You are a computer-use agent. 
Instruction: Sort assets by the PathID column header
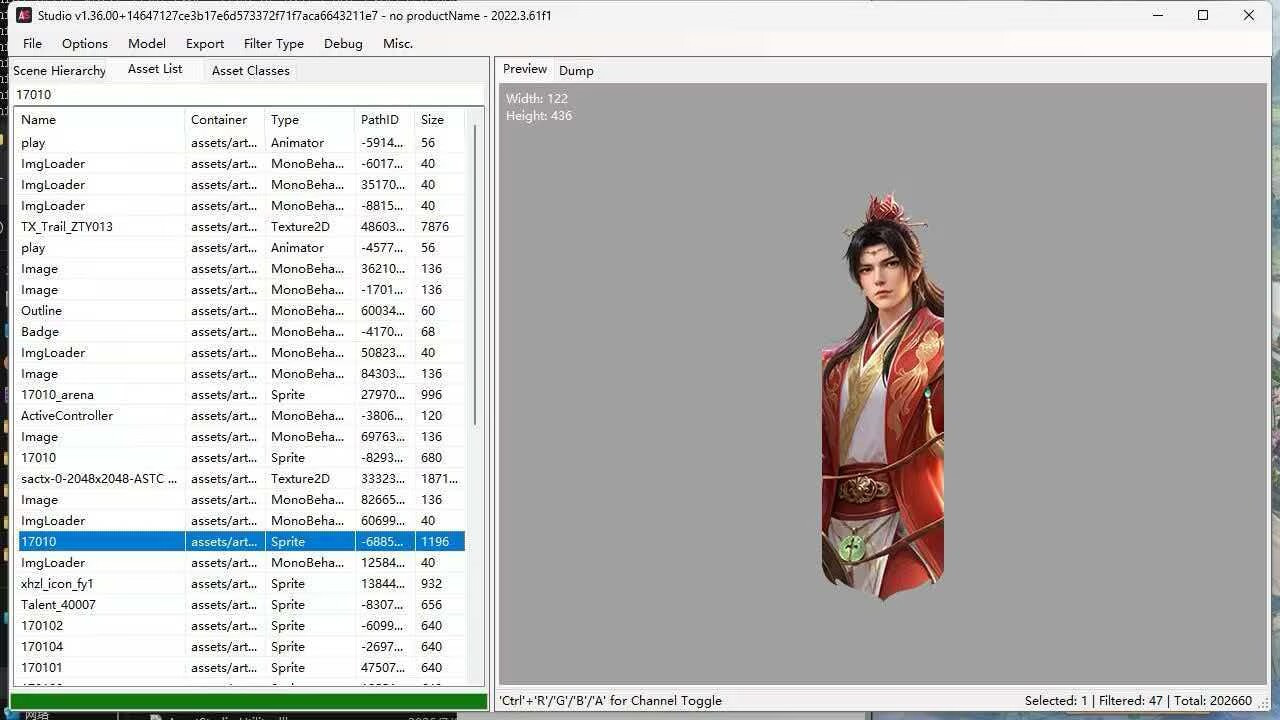pyautogui.click(x=385, y=119)
